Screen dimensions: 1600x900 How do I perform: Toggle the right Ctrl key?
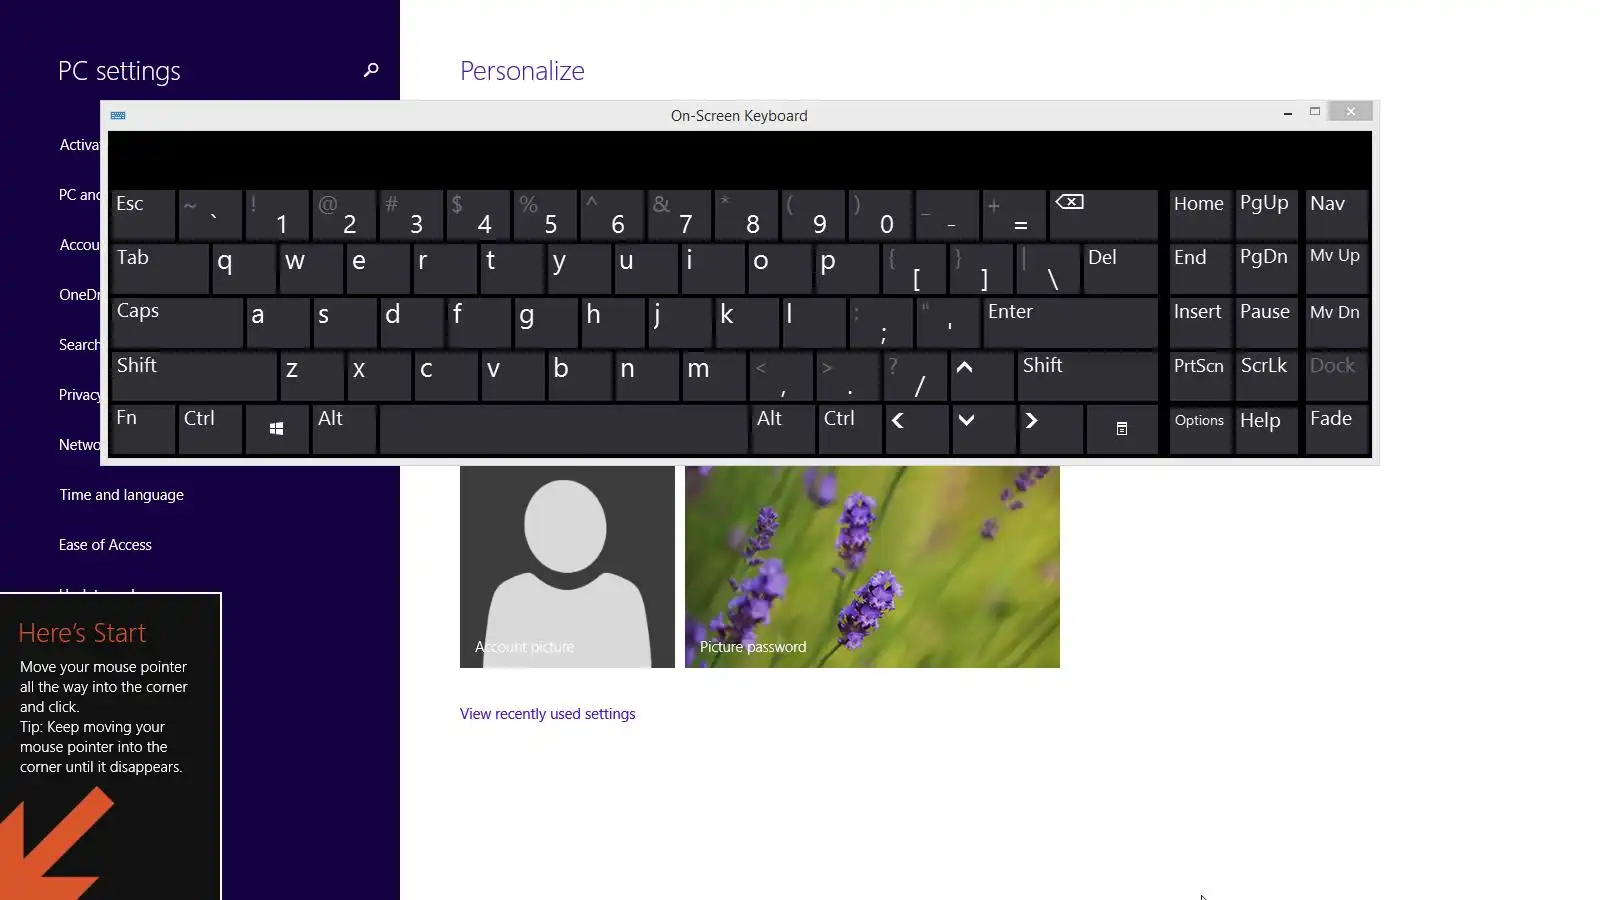(850, 429)
